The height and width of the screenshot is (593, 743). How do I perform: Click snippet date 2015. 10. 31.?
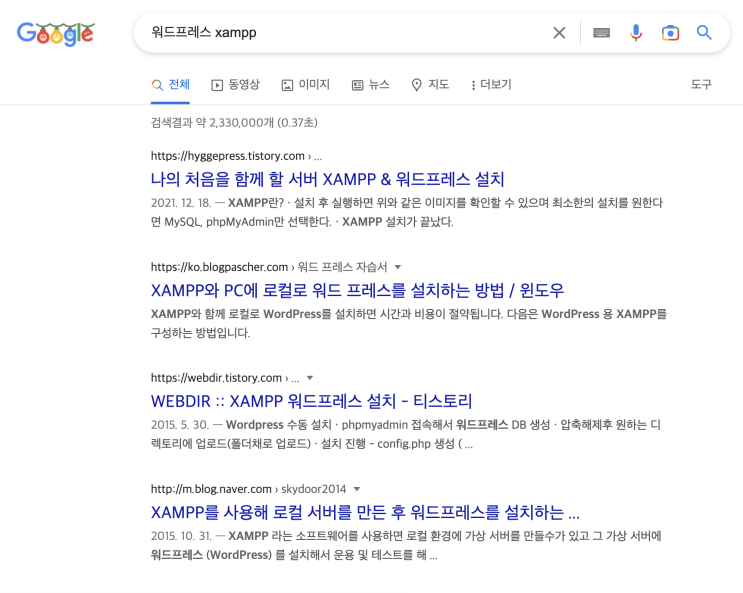[x=181, y=536]
